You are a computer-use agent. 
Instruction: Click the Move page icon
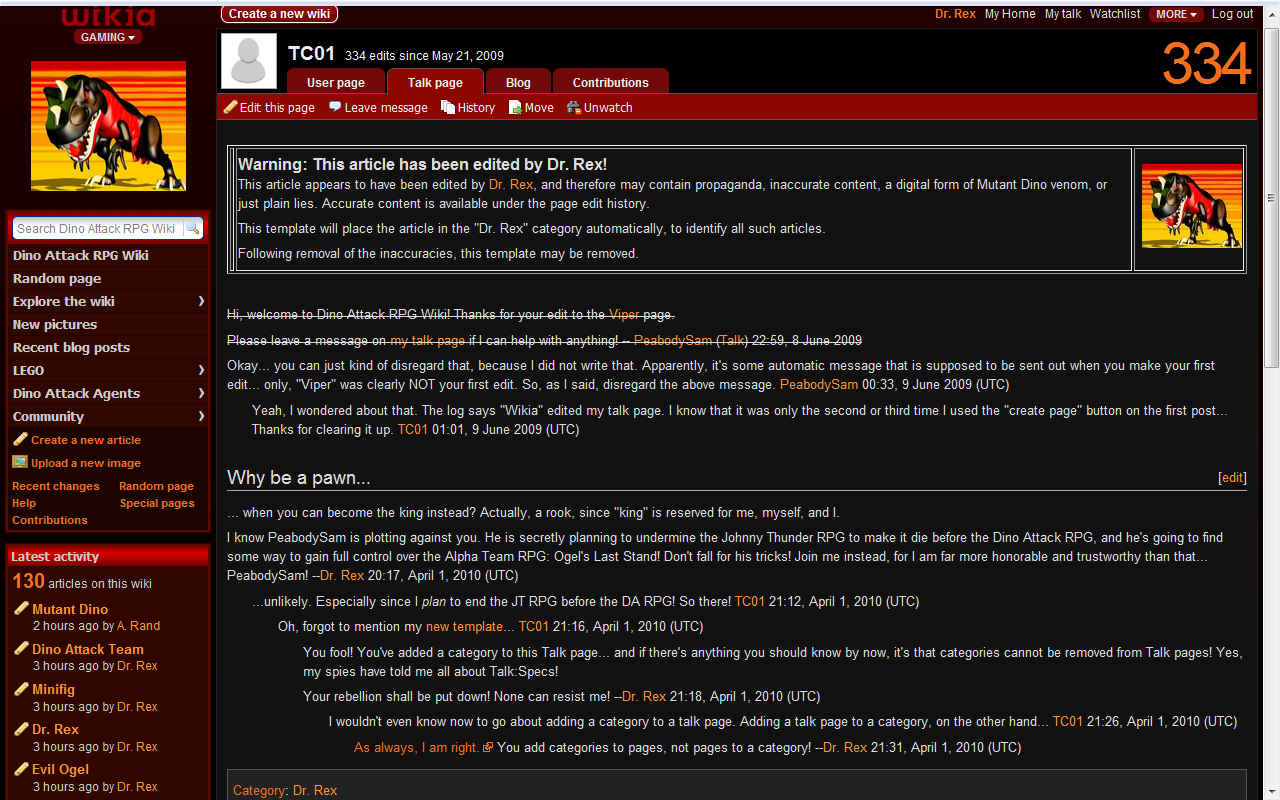click(516, 107)
